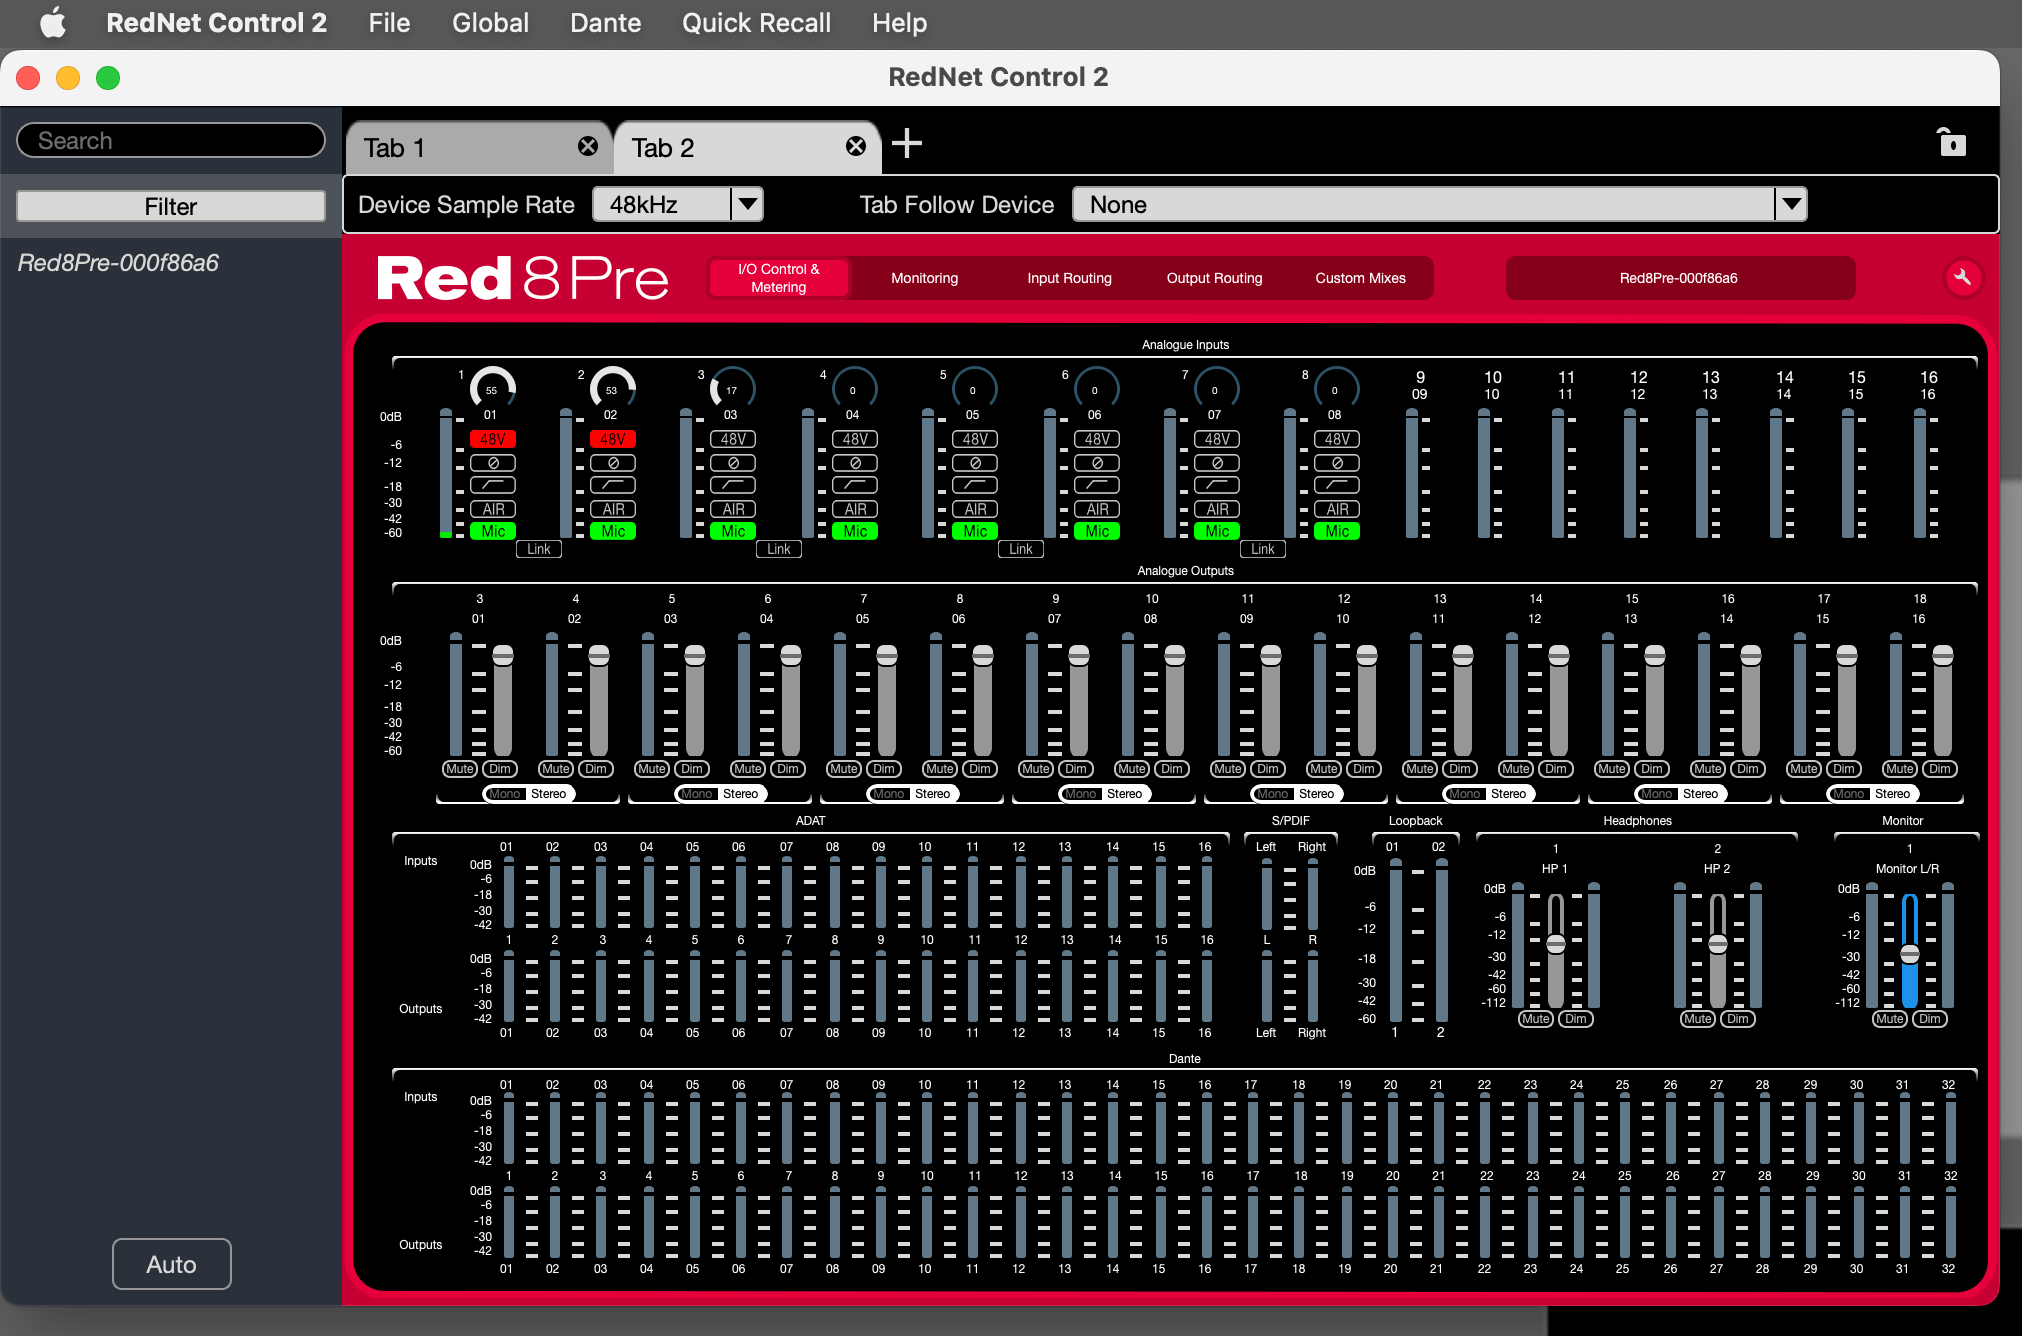Toggle phase invert on analogue input 03
The image size is (2022, 1336).
pos(733,463)
